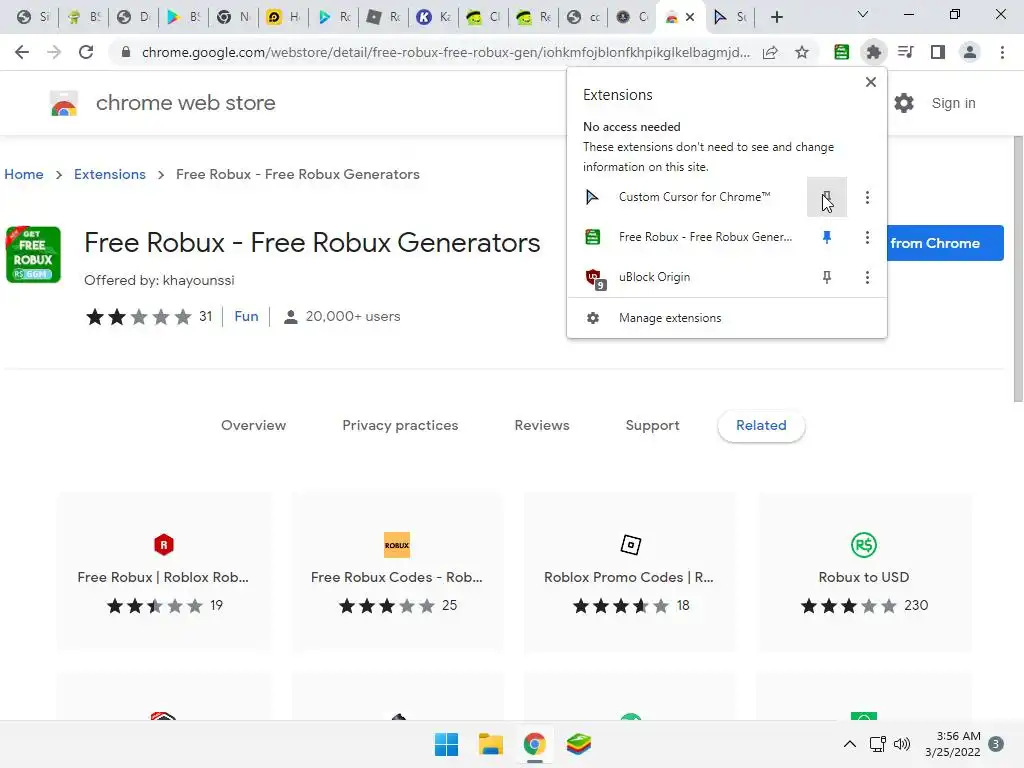Open Chrome profile avatar
The image size is (1024, 768).
pyautogui.click(x=970, y=52)
